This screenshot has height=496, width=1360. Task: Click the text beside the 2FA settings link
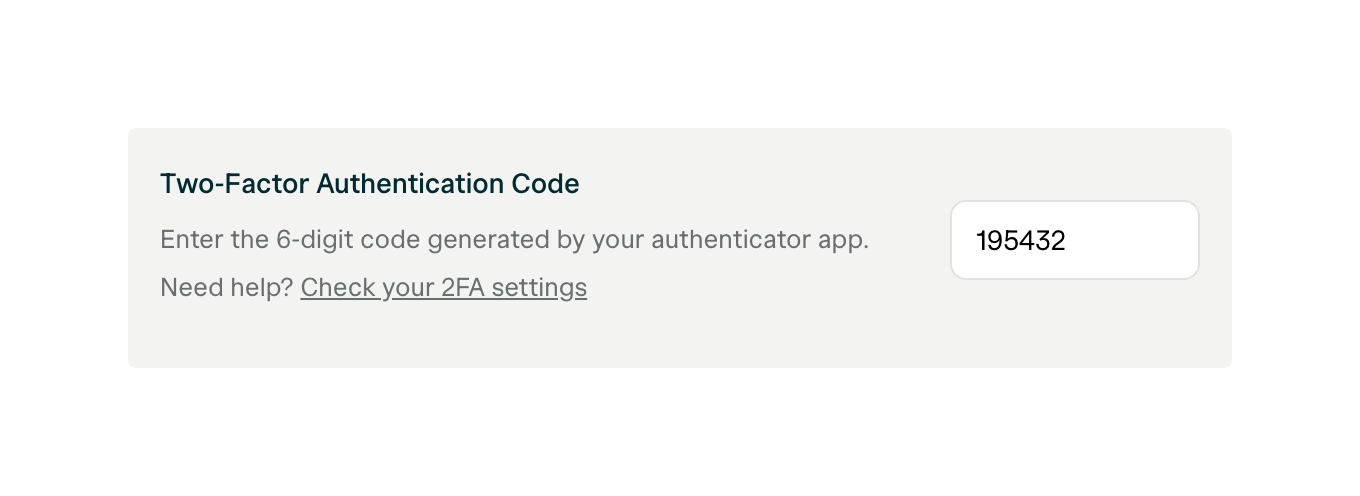[x=226, y=288]
